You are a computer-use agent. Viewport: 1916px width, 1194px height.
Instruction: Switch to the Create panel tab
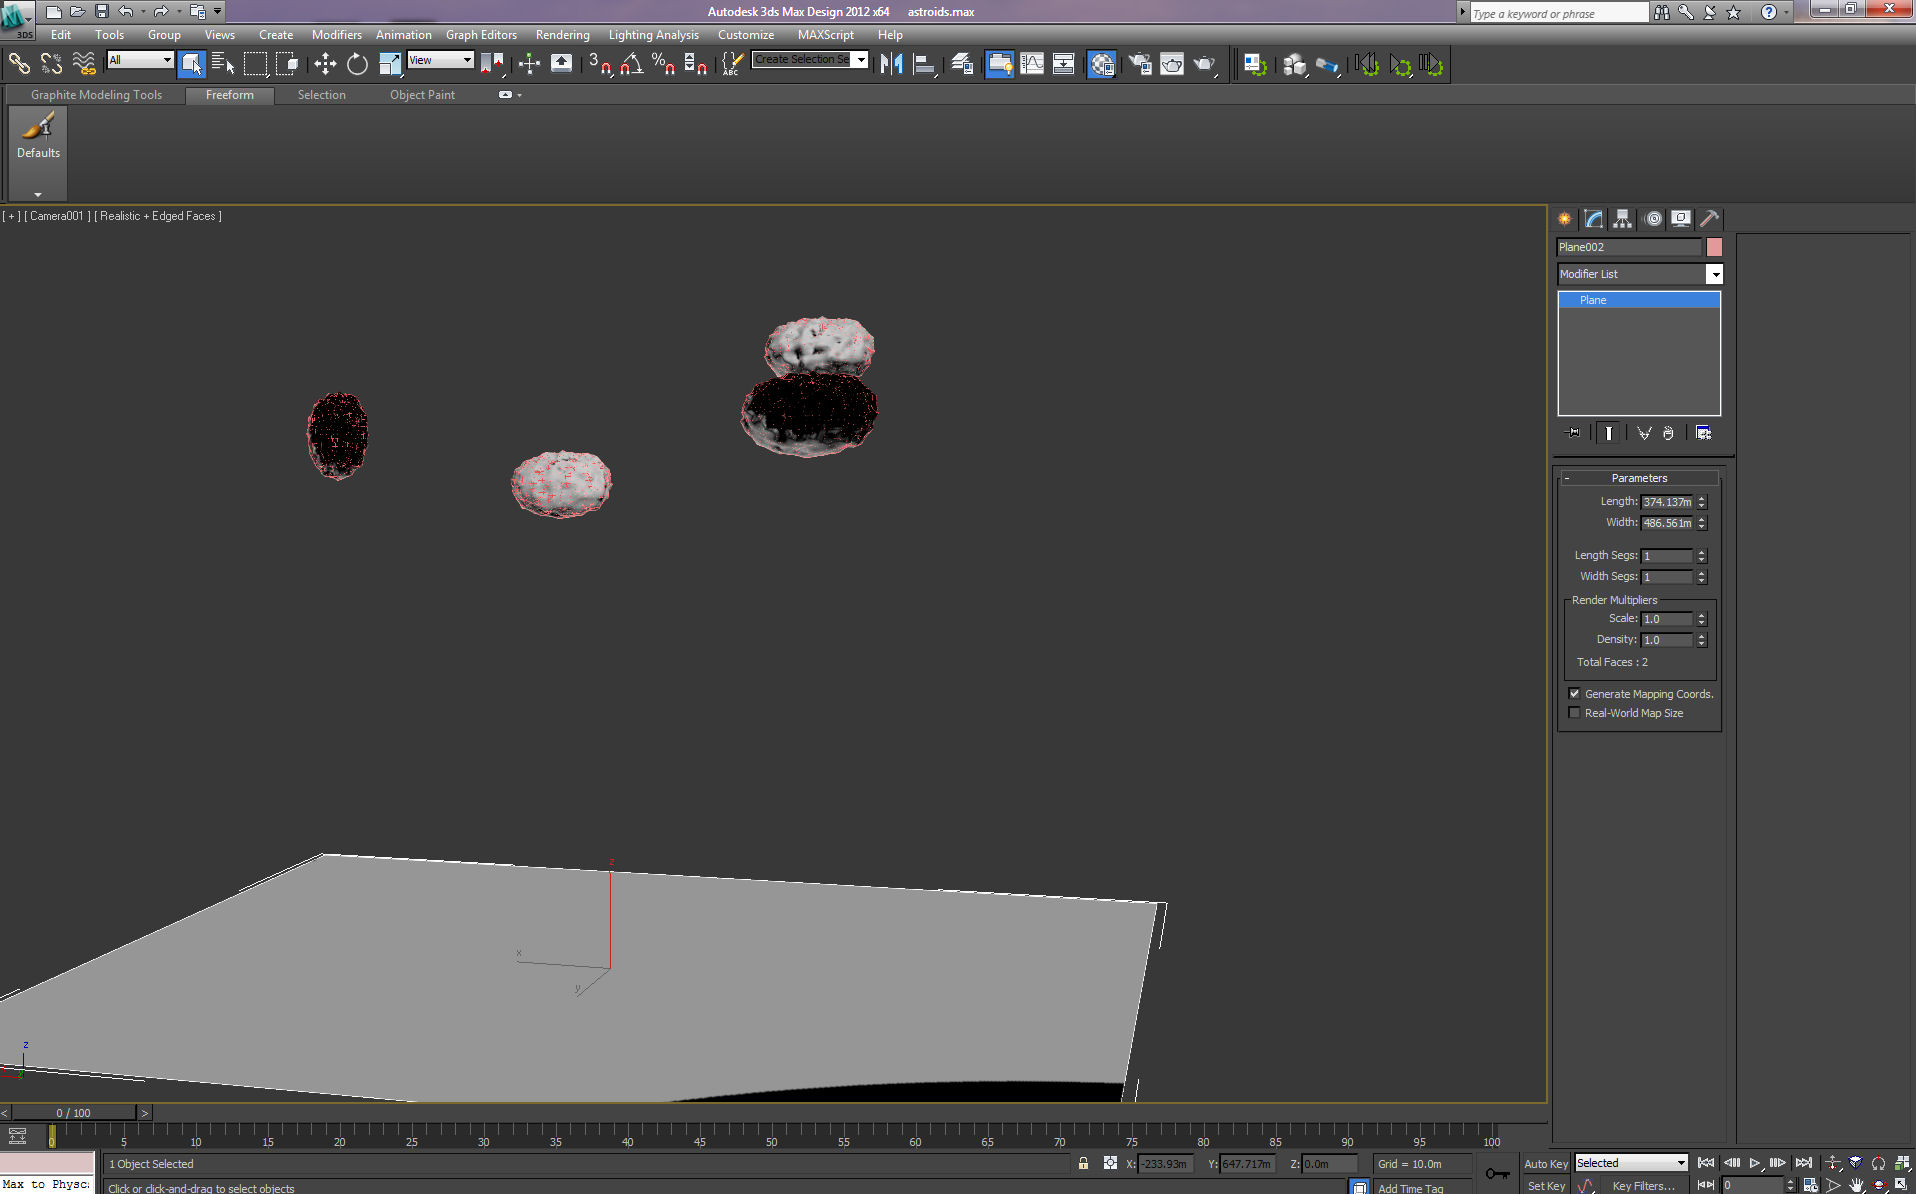click(x=1565, y=219)
